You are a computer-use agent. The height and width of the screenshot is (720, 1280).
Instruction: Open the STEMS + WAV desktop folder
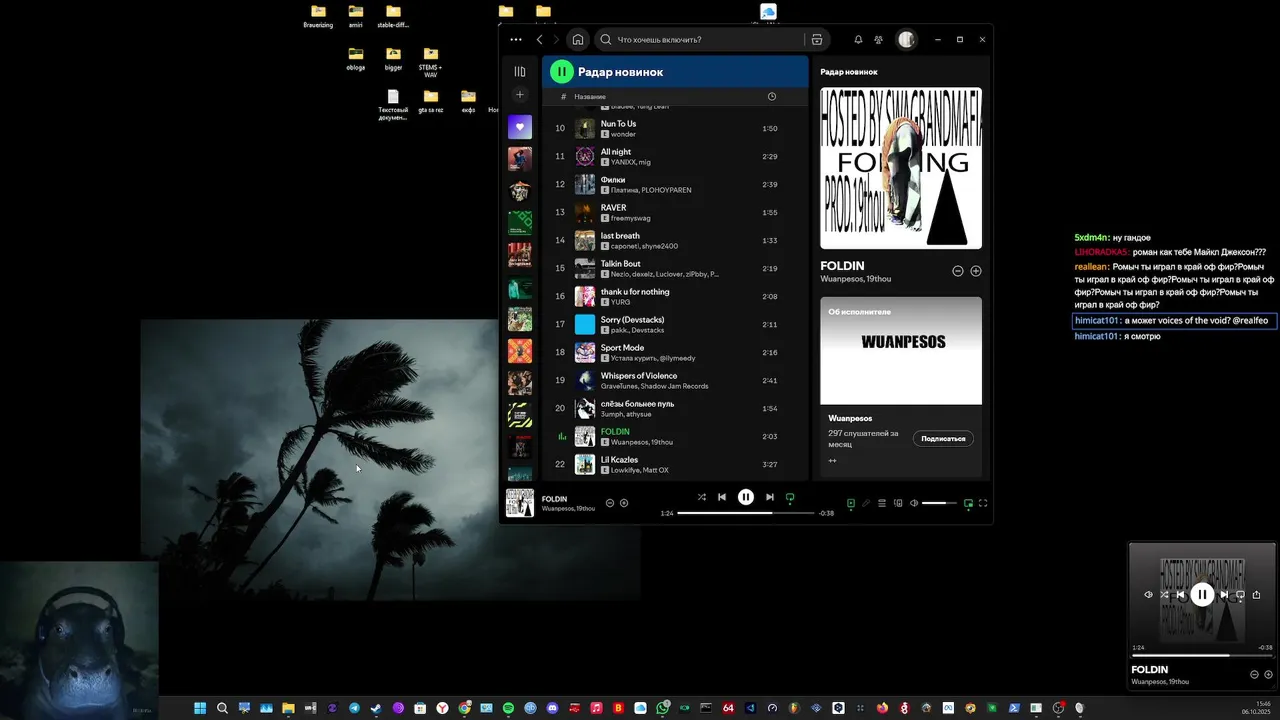point(430,60)
